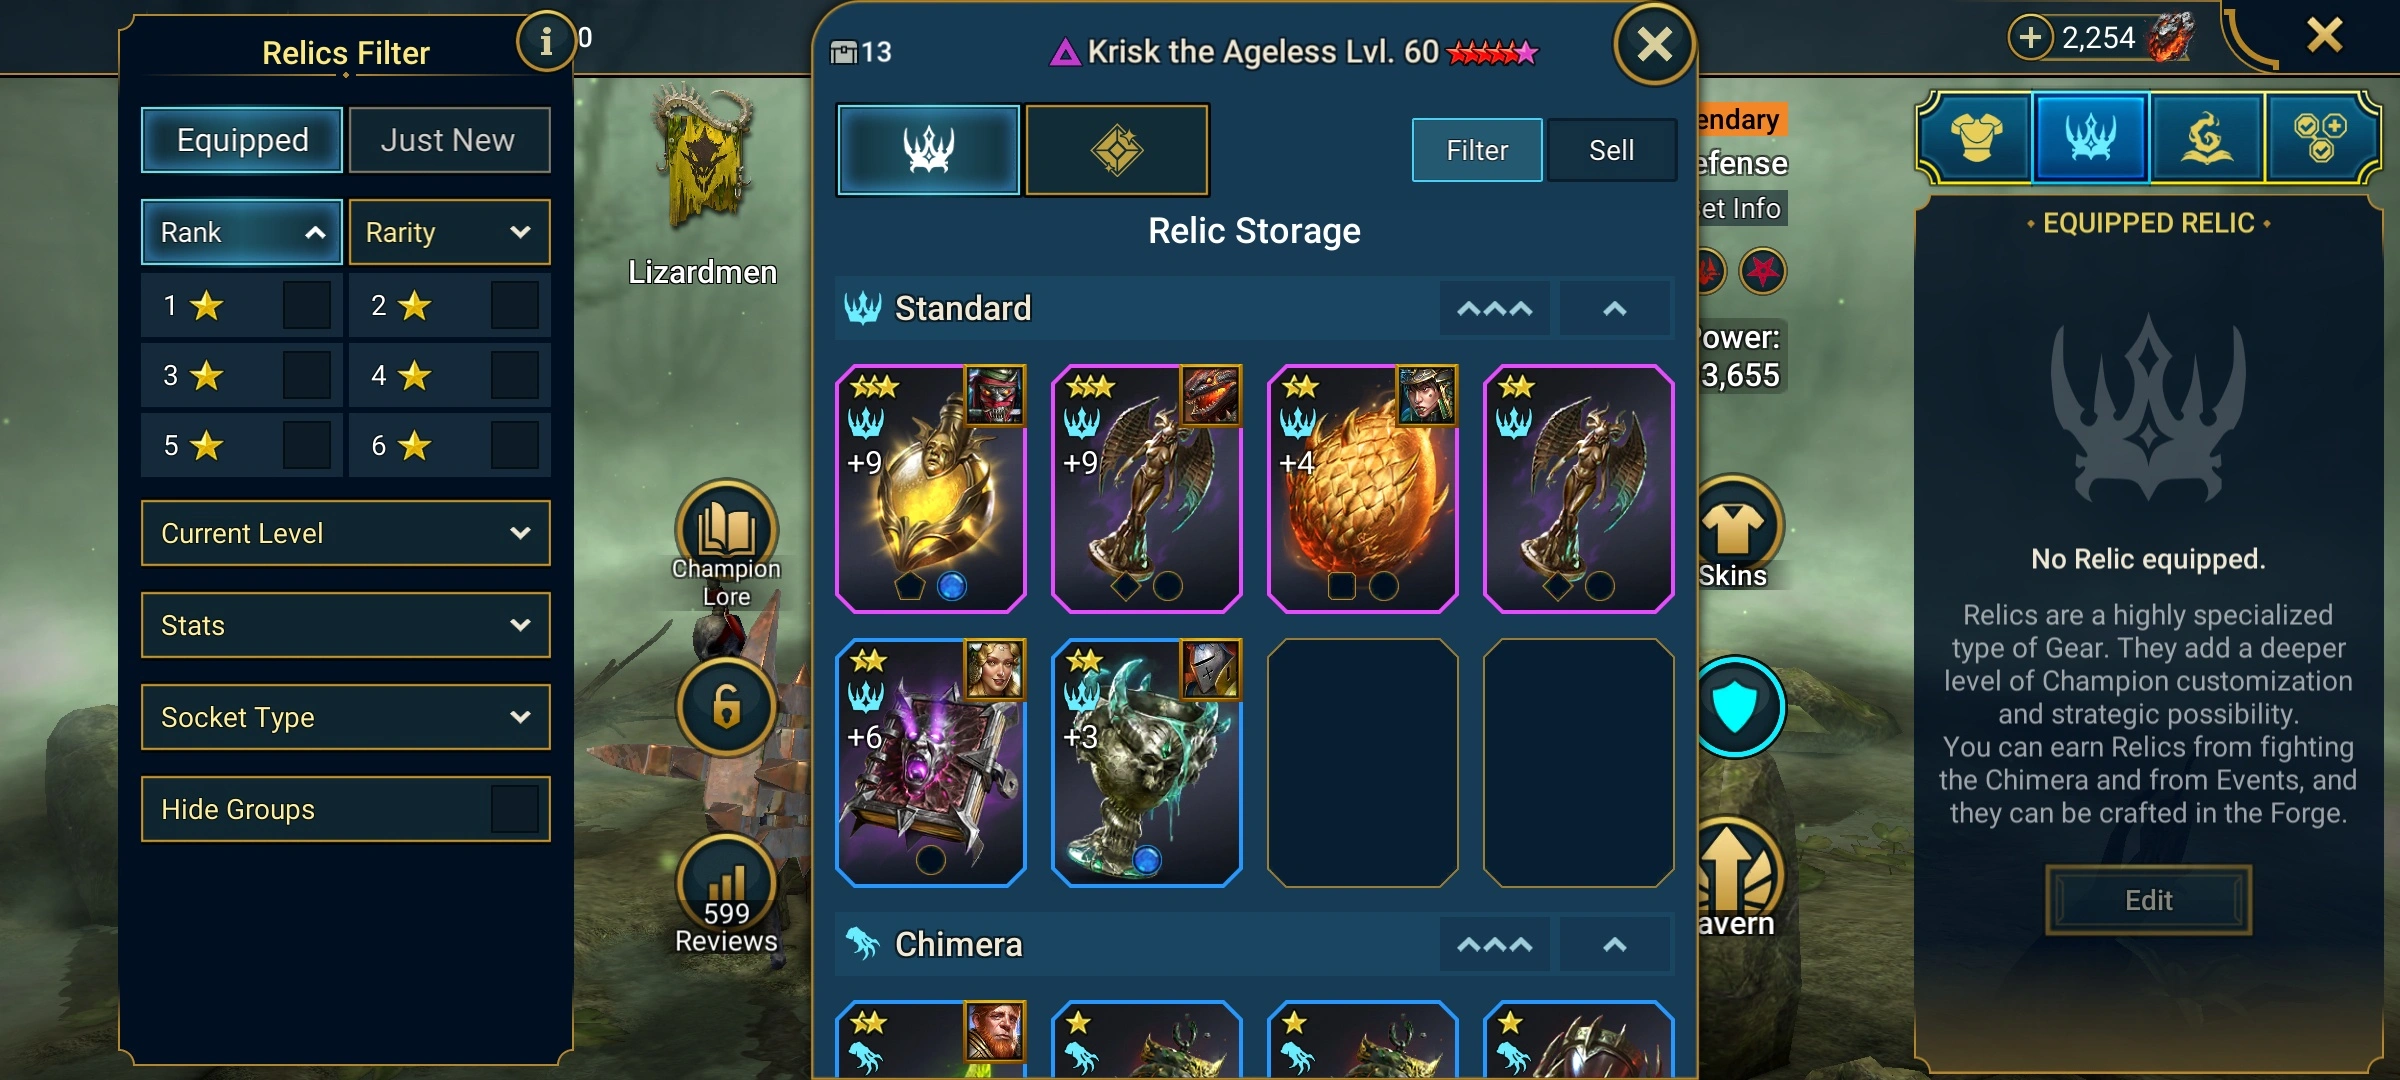Click the gold padlock lock icon
Image resolution: width=2400 pixels, height=1080 pixels.
tap(727, 707)
